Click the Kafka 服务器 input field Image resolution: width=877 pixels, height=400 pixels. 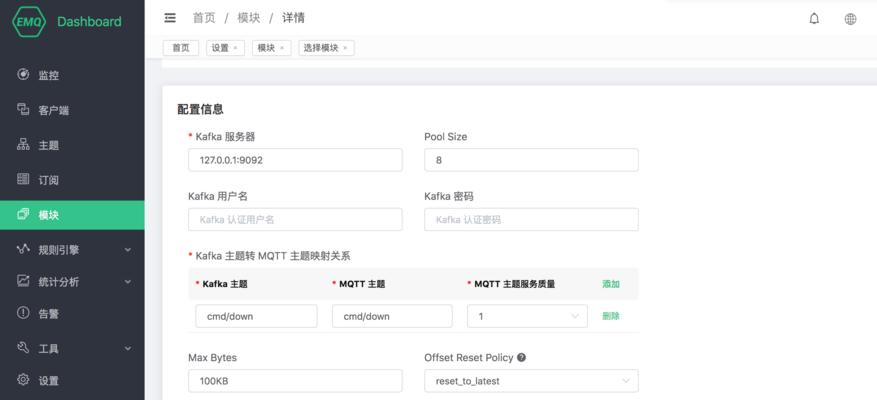[x=295, y=160]
